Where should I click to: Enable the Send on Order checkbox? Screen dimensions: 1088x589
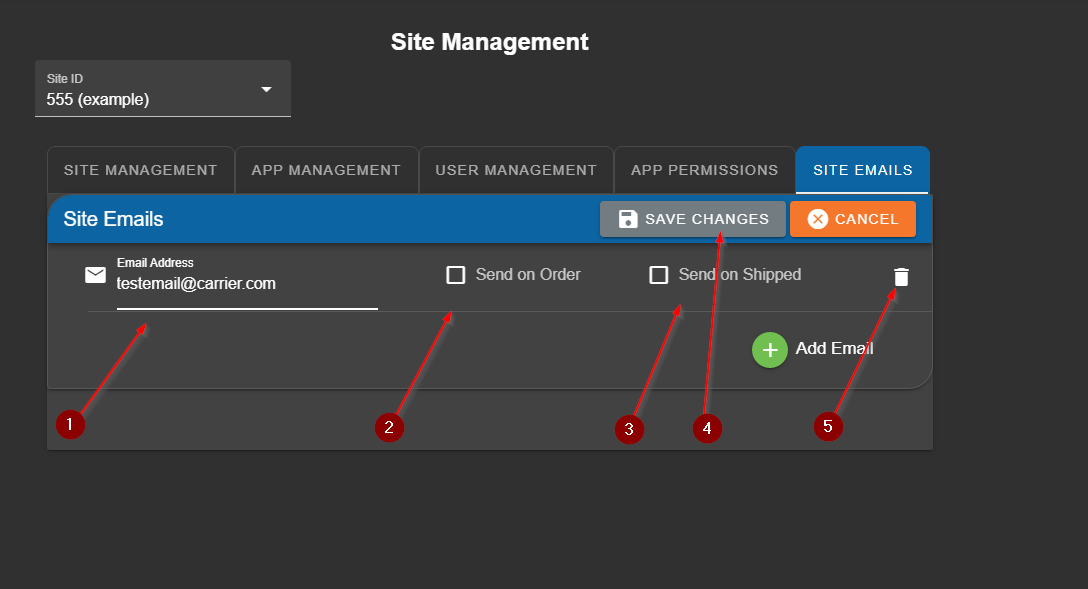pos(456,275)
